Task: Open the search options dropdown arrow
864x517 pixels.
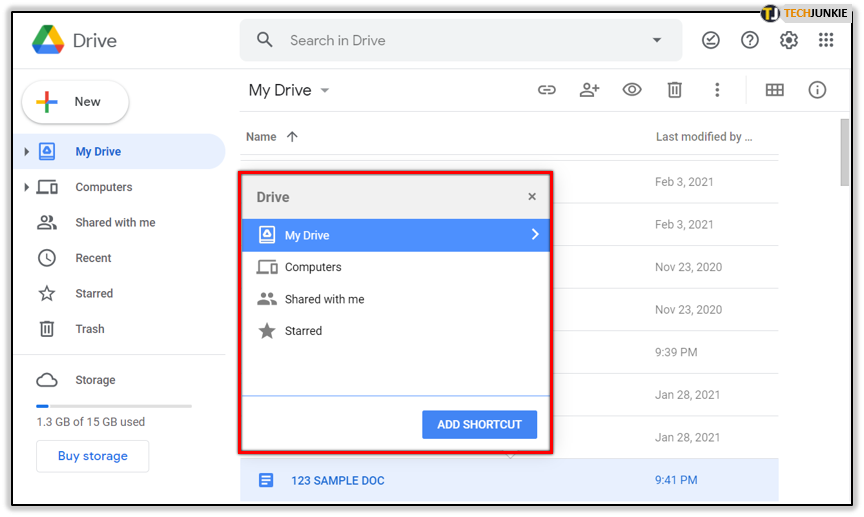Action: pos(656,40)
